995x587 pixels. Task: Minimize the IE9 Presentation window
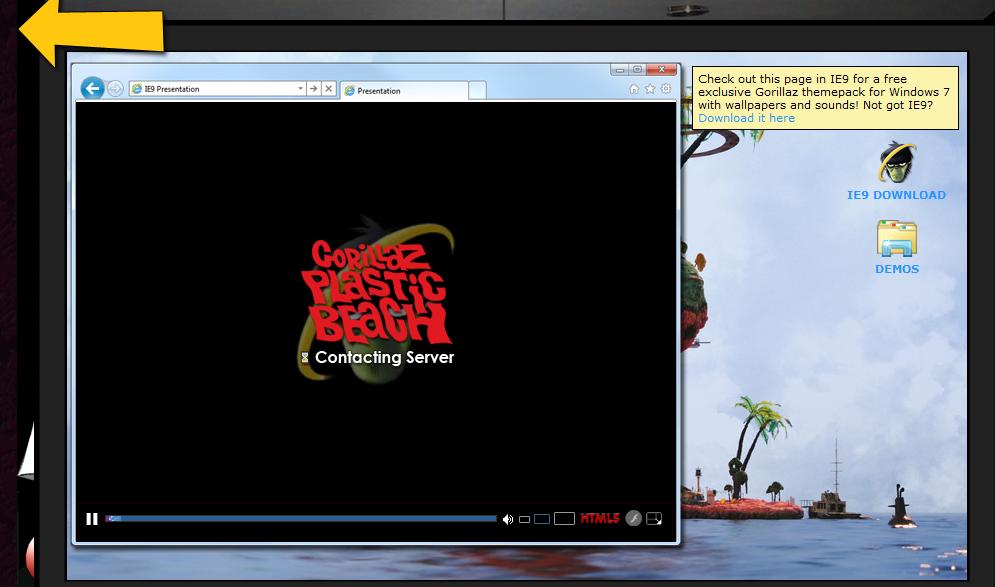(x=620, y=69)
